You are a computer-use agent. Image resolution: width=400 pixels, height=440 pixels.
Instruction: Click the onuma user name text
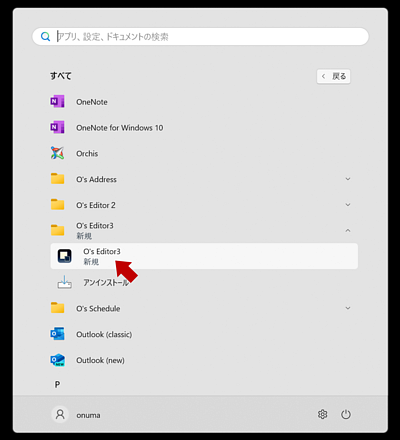point(88,415)
